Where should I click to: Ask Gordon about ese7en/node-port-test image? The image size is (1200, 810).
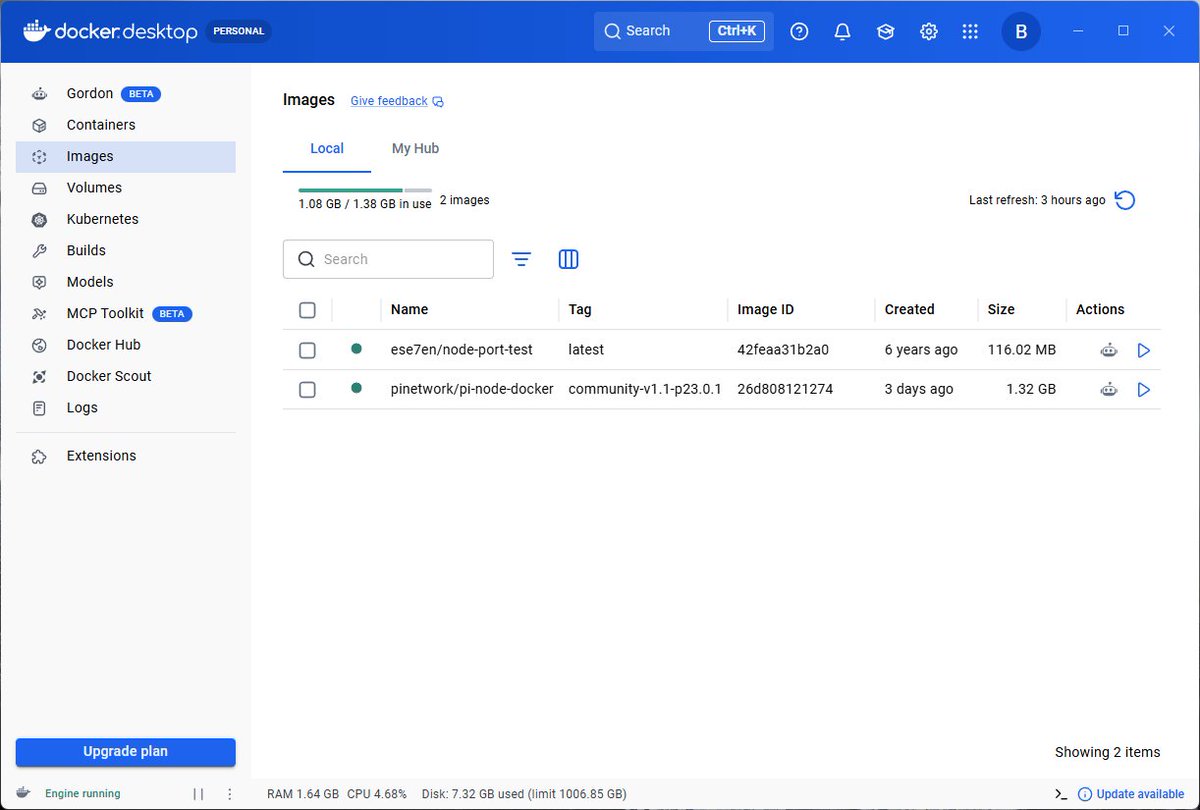(x=1108, y=351)
